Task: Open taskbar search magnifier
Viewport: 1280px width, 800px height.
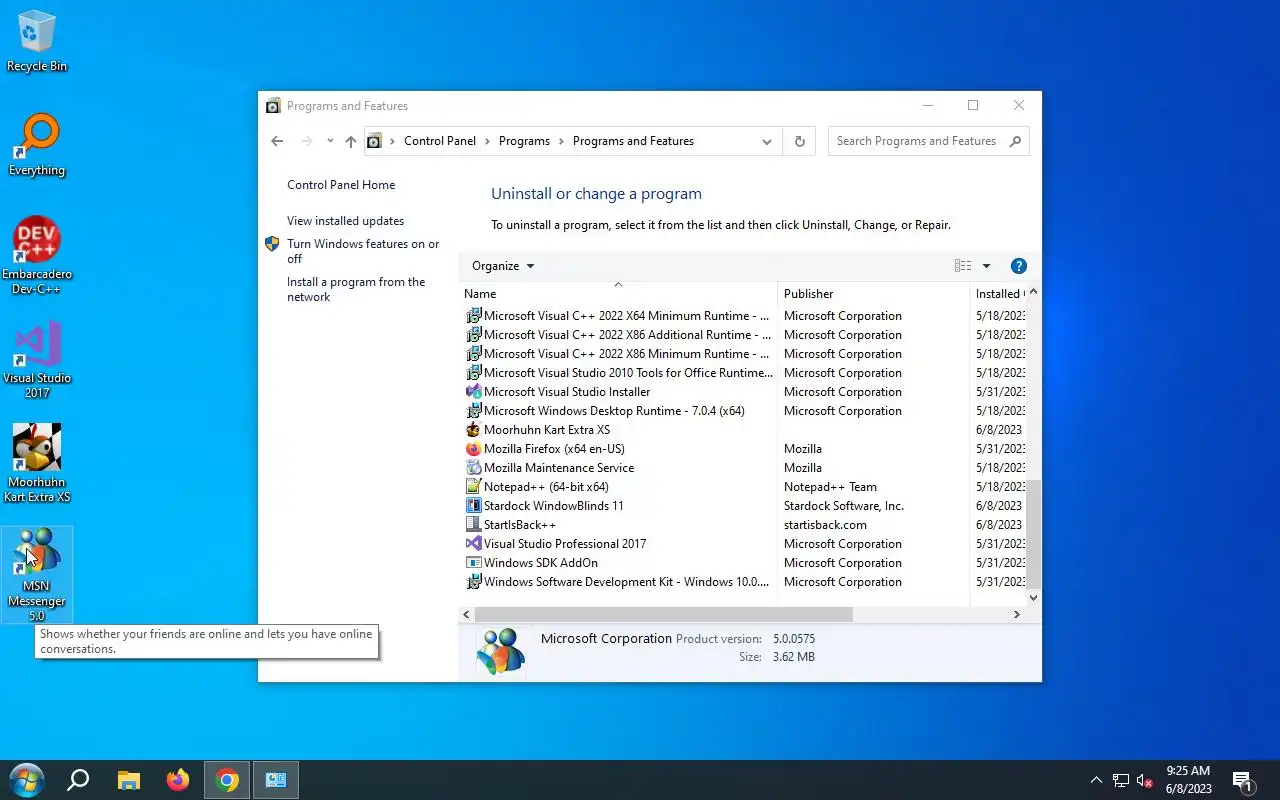Action: (x=78, y=780)
